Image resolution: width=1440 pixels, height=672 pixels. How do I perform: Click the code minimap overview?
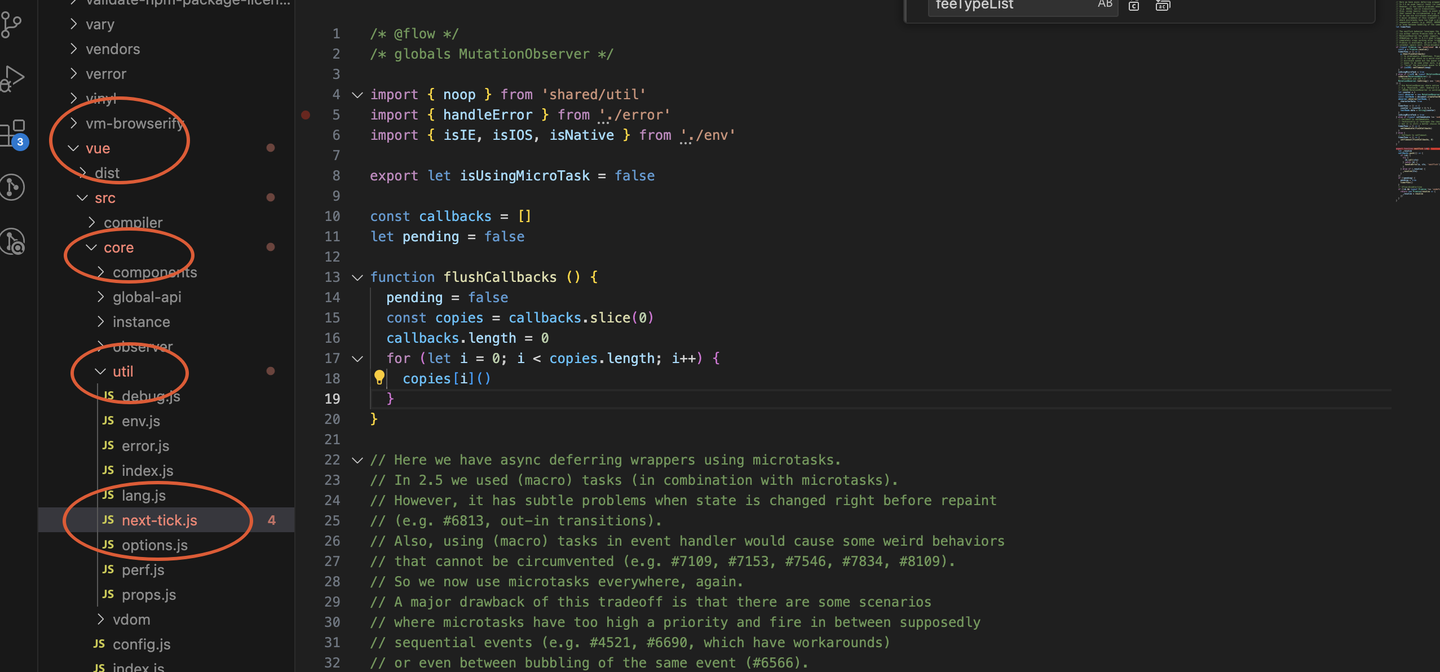pos(1415,100)
